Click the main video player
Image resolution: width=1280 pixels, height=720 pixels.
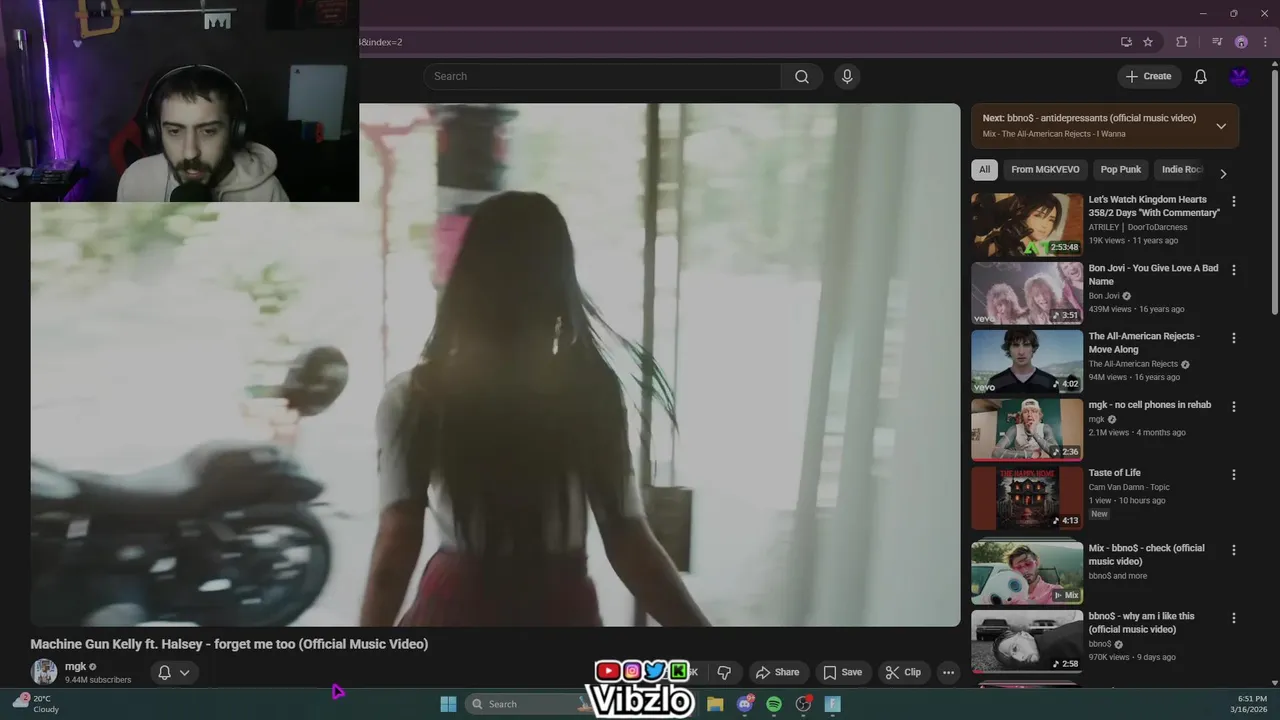pyautogui.click(x=495, y=365)
